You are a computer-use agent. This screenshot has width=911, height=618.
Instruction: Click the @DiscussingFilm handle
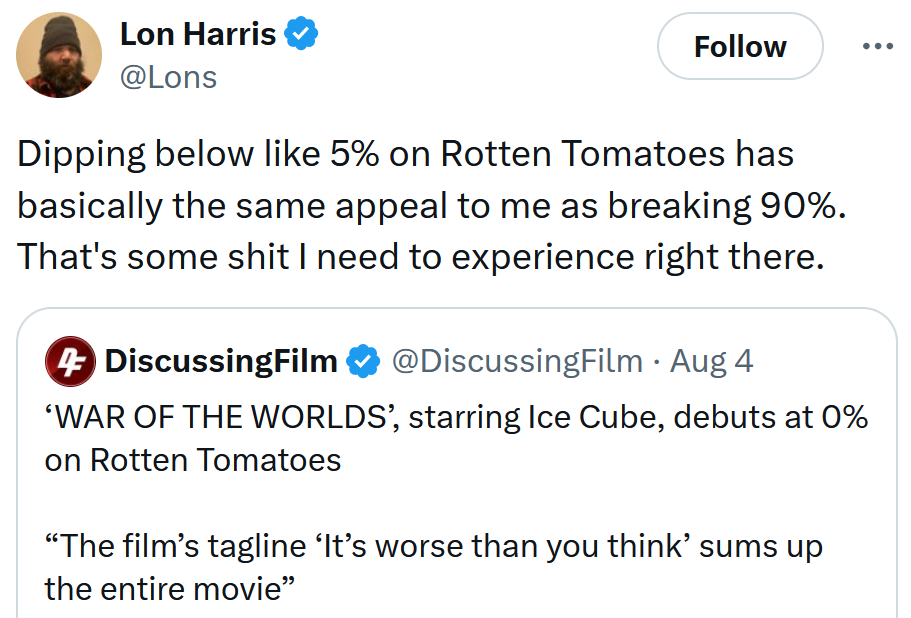click(x=517, y=361)
